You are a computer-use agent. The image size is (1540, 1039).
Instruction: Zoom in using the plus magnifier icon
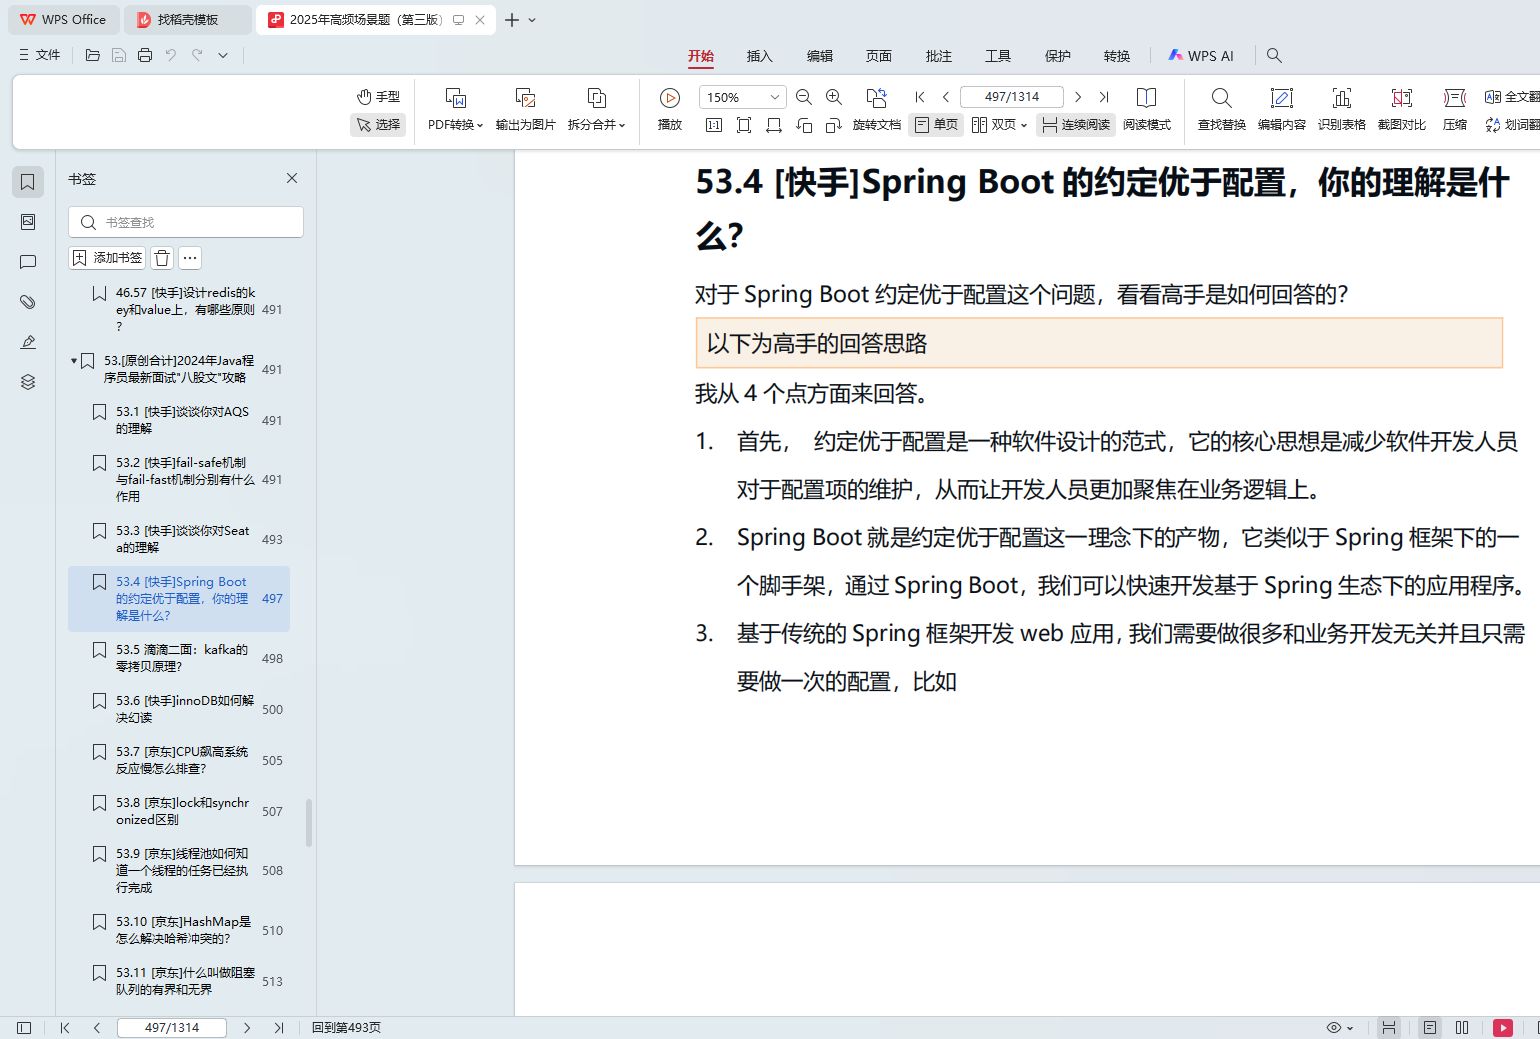834,97
